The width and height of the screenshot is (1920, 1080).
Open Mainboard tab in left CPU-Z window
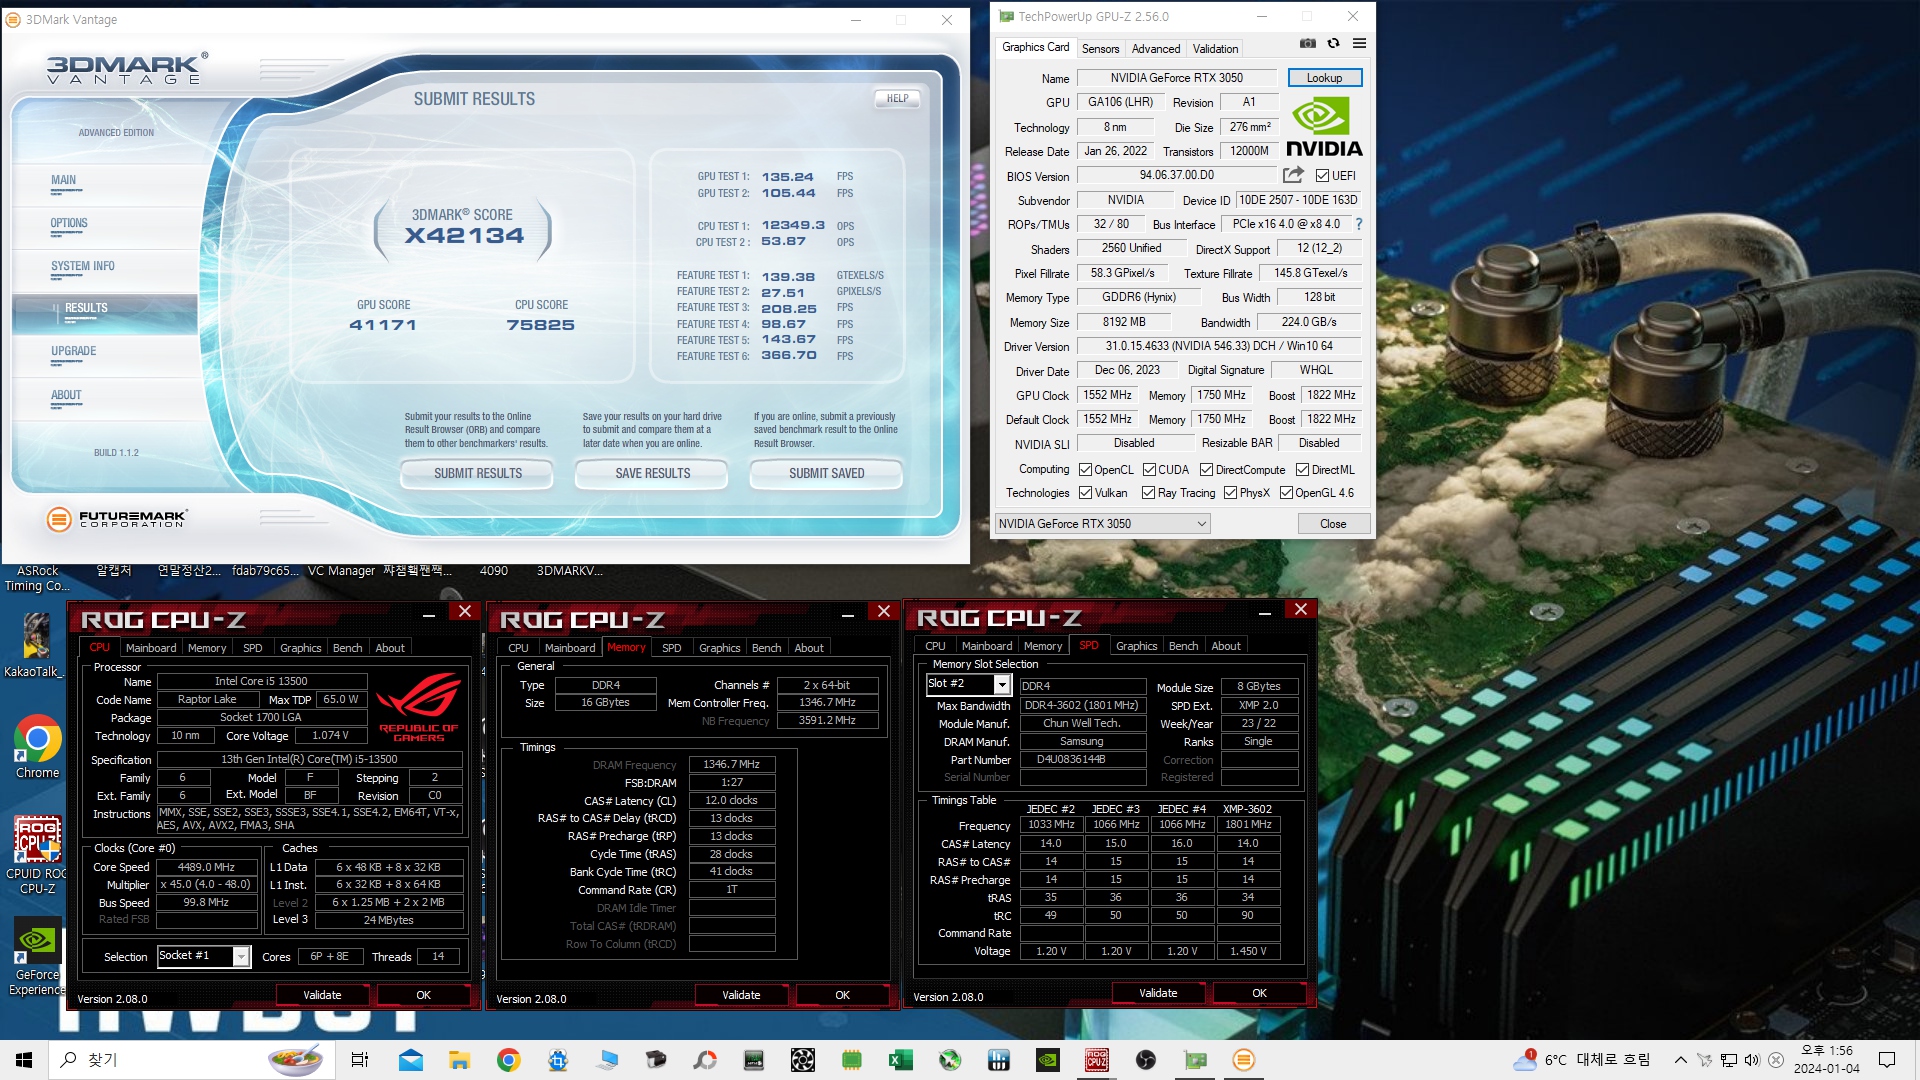[x=151, y=648]
